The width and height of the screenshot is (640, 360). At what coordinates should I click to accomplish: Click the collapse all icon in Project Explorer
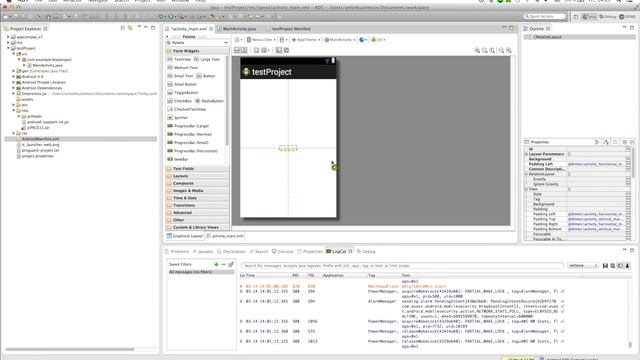[122, 28]
